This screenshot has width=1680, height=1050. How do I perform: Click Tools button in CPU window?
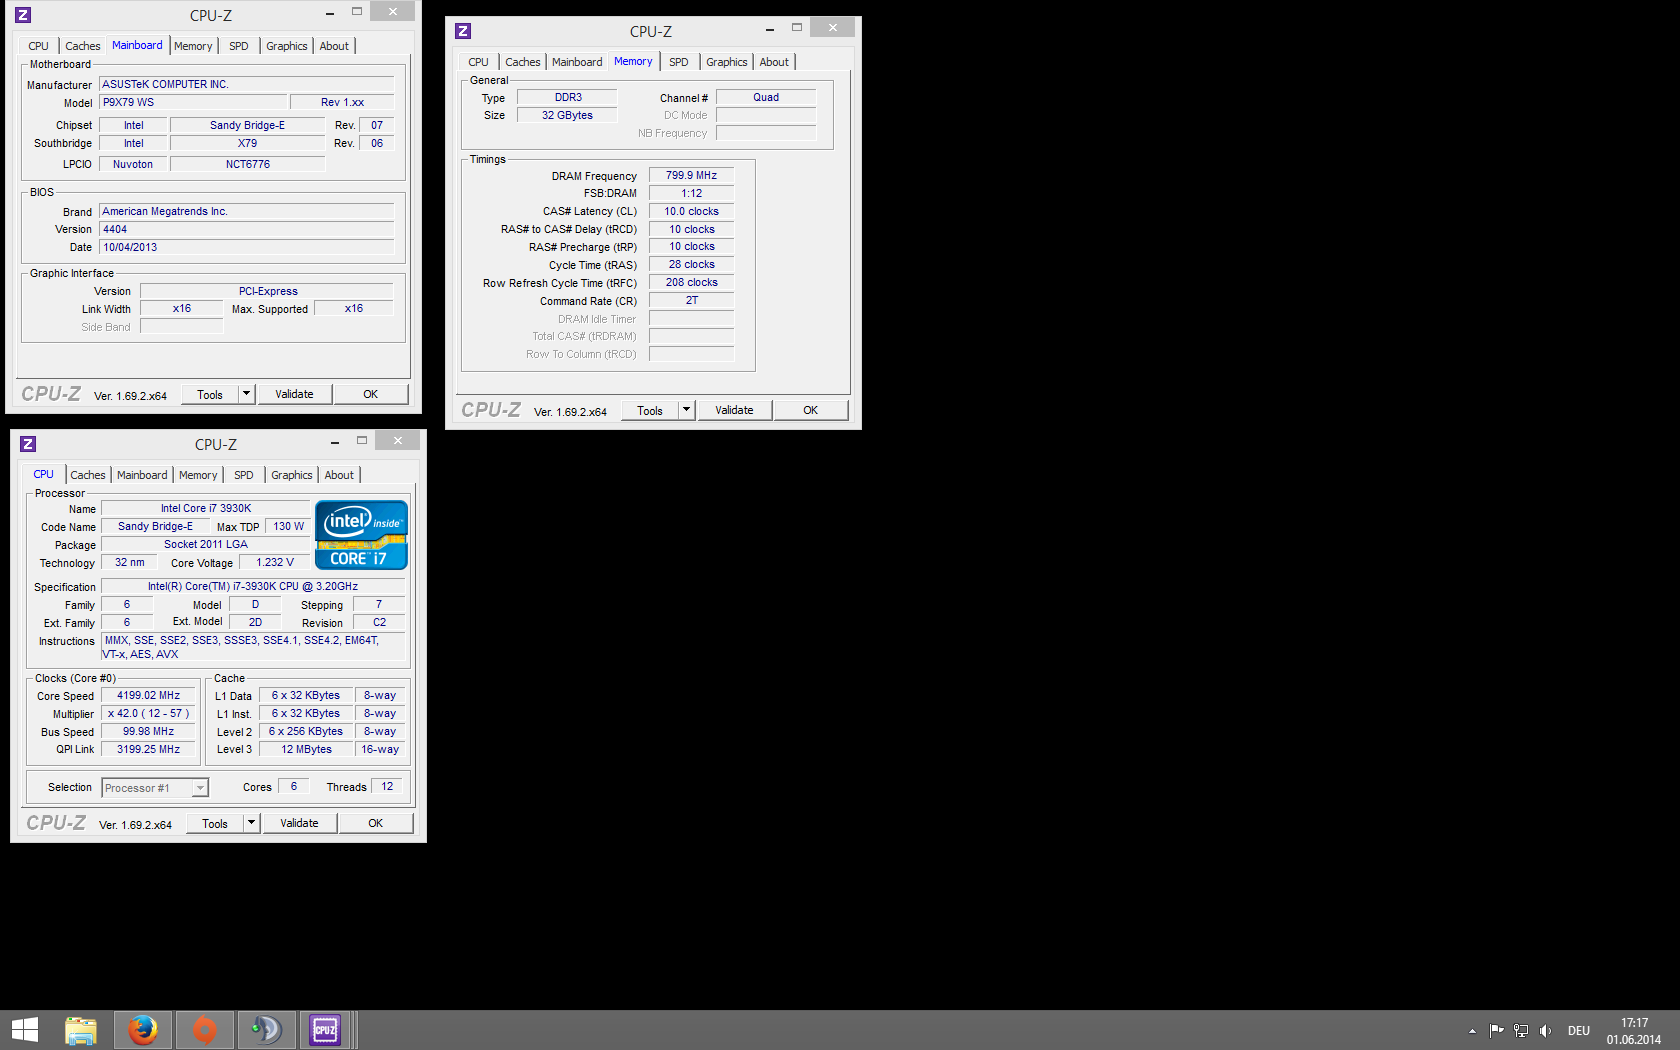tap(215, 823)
